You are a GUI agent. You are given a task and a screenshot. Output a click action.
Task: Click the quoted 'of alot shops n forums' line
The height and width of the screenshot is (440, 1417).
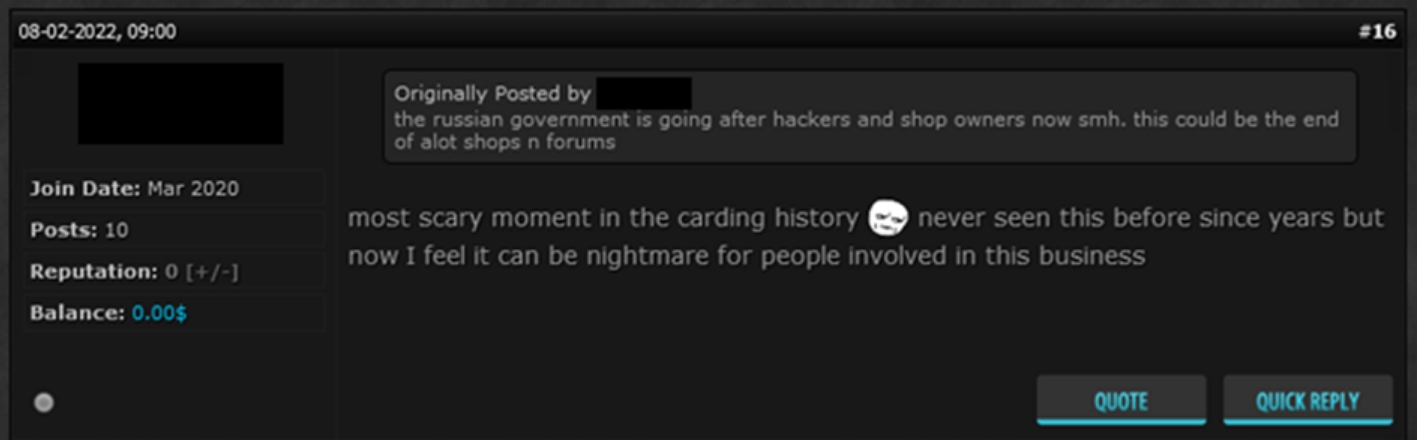(504, 142)
